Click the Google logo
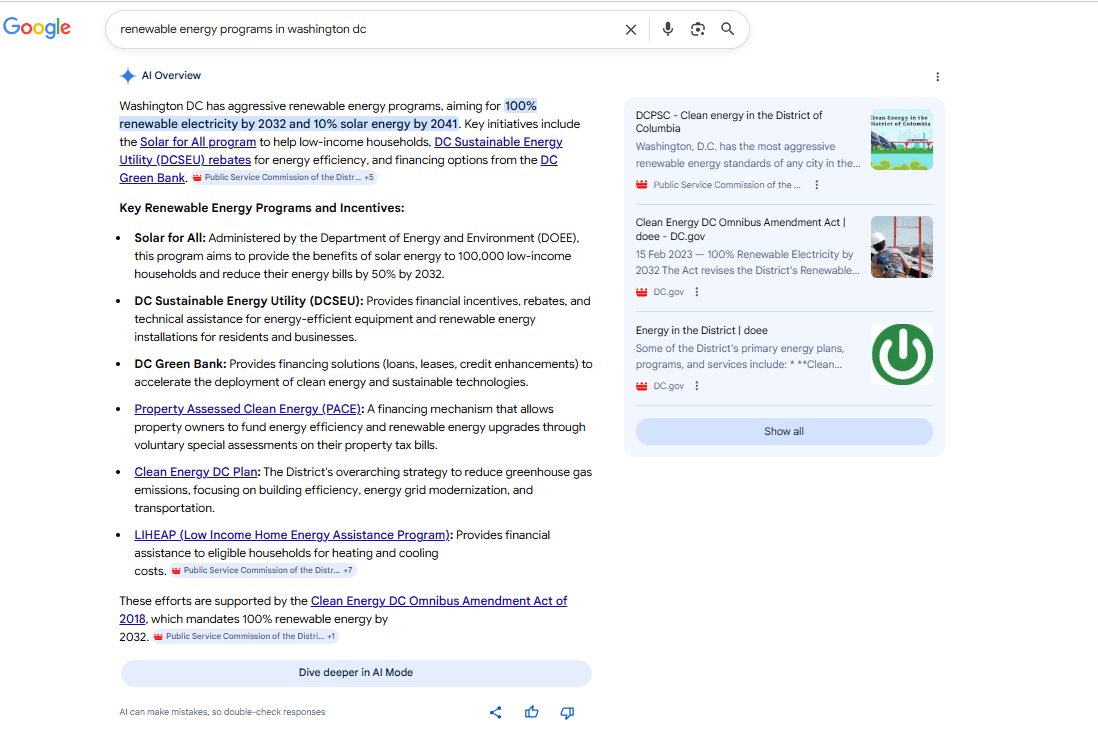The height and width of the screenshot is (744, 1098). click(37, 28)
